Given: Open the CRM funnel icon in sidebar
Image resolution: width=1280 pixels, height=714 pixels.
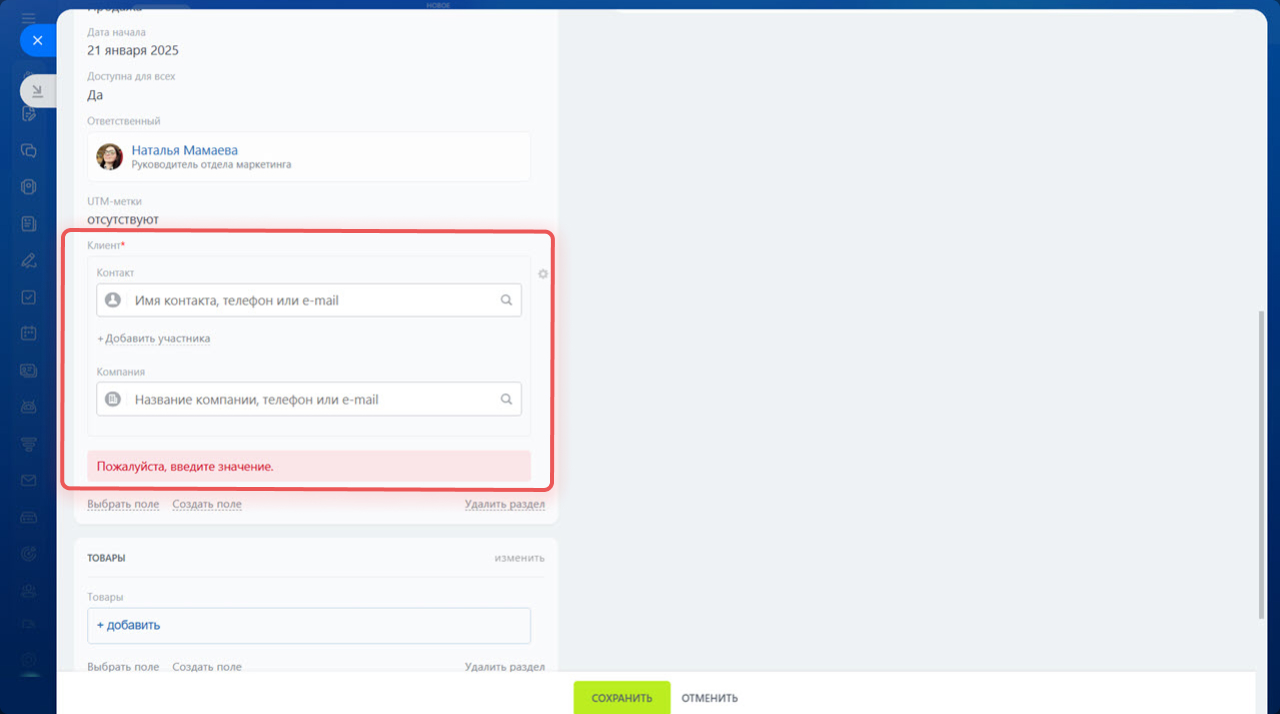Looking at the screenshot, I should (x=29, y=443).
